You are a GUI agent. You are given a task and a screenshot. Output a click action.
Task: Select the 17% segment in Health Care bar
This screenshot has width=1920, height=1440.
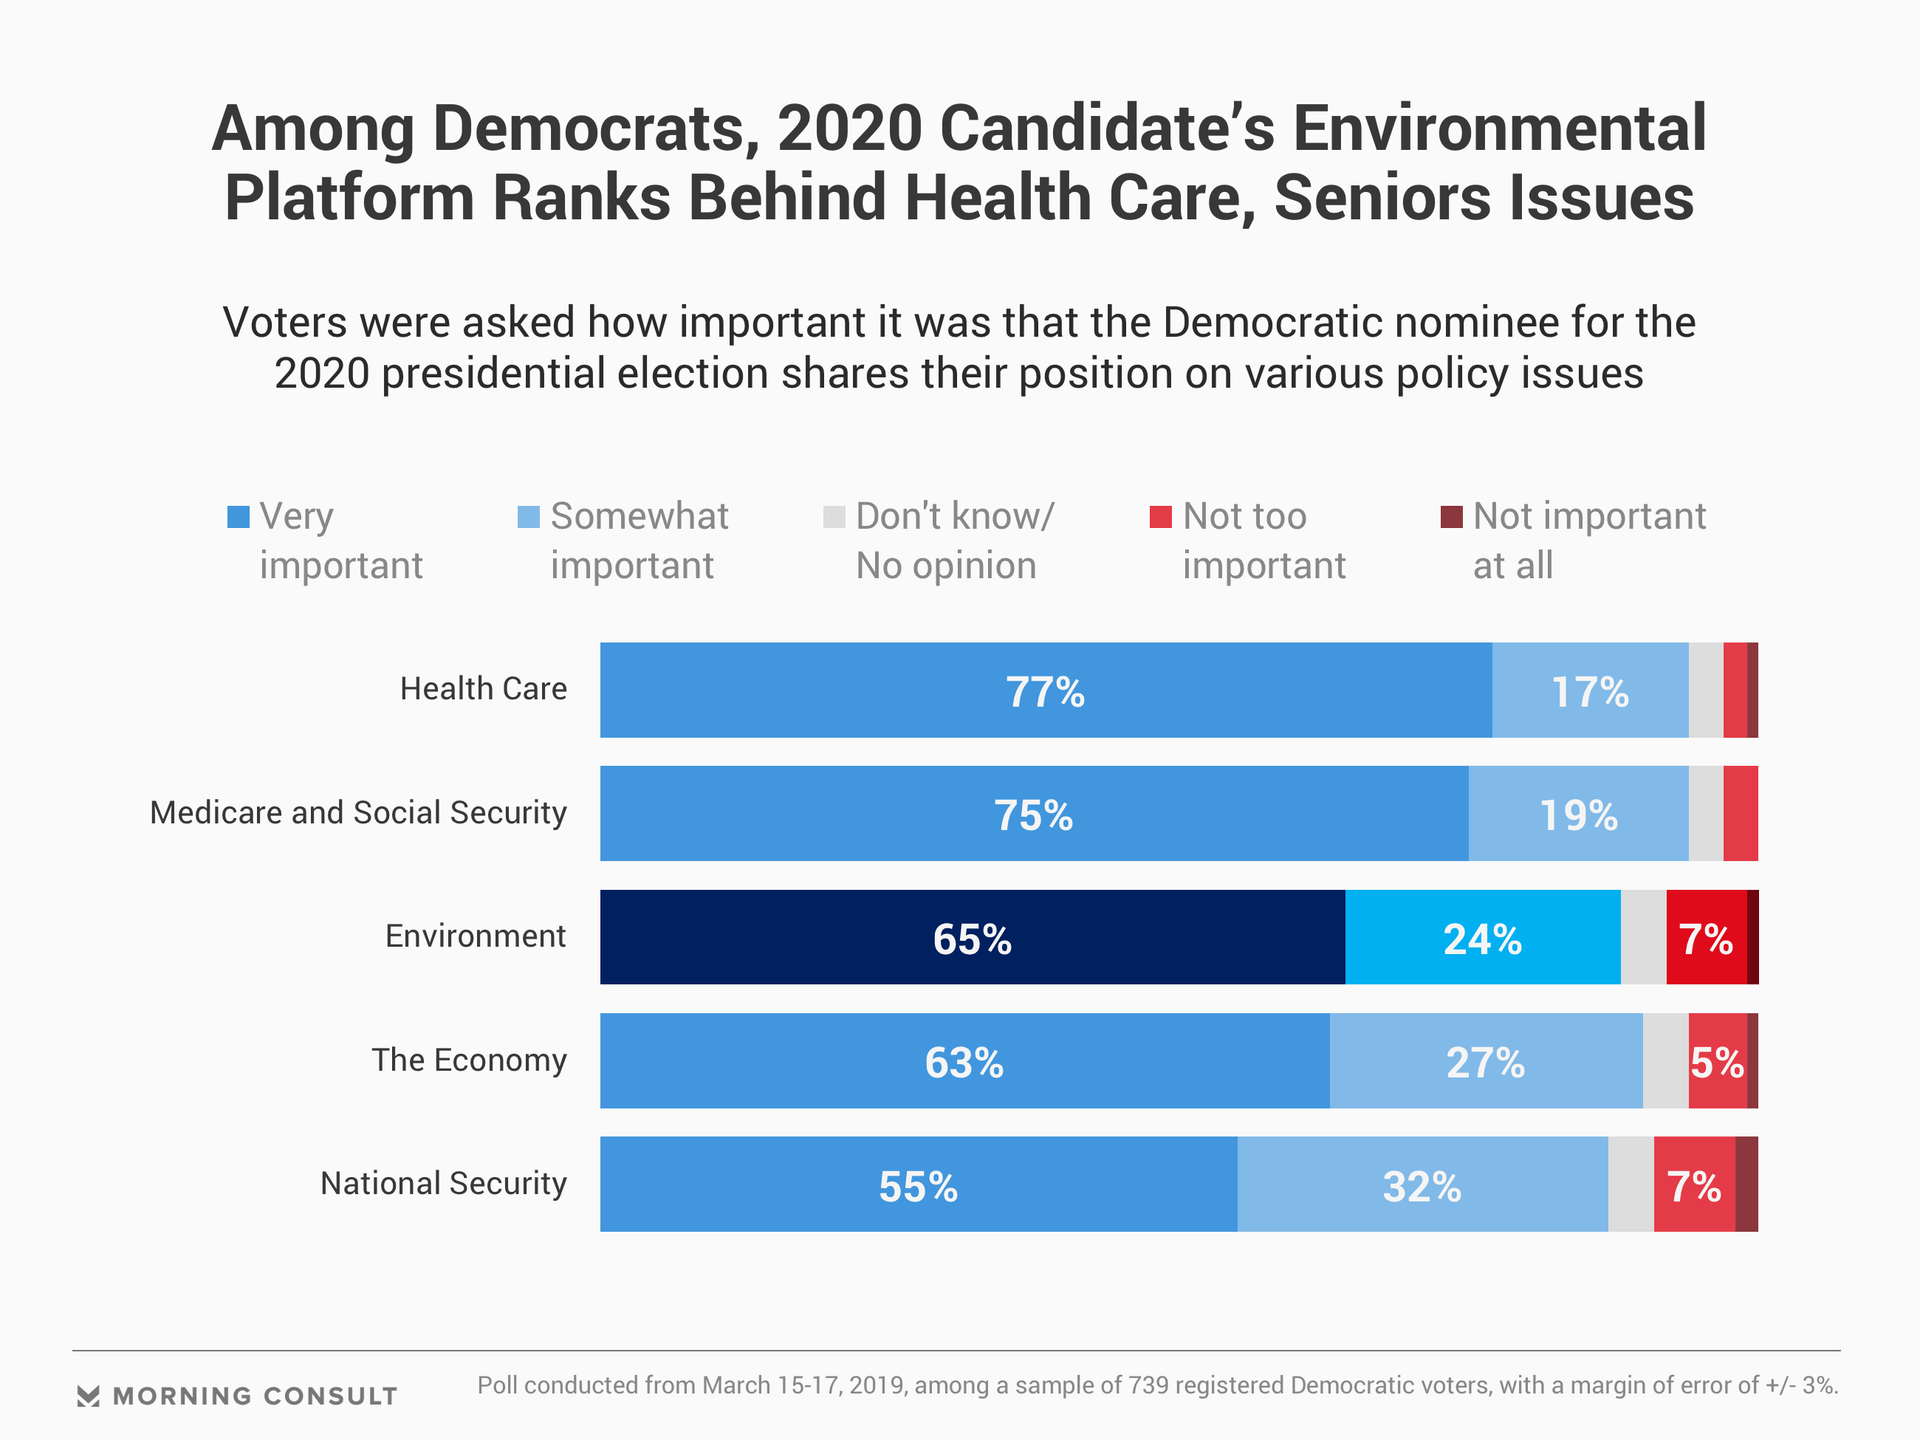click(1590, 691)
